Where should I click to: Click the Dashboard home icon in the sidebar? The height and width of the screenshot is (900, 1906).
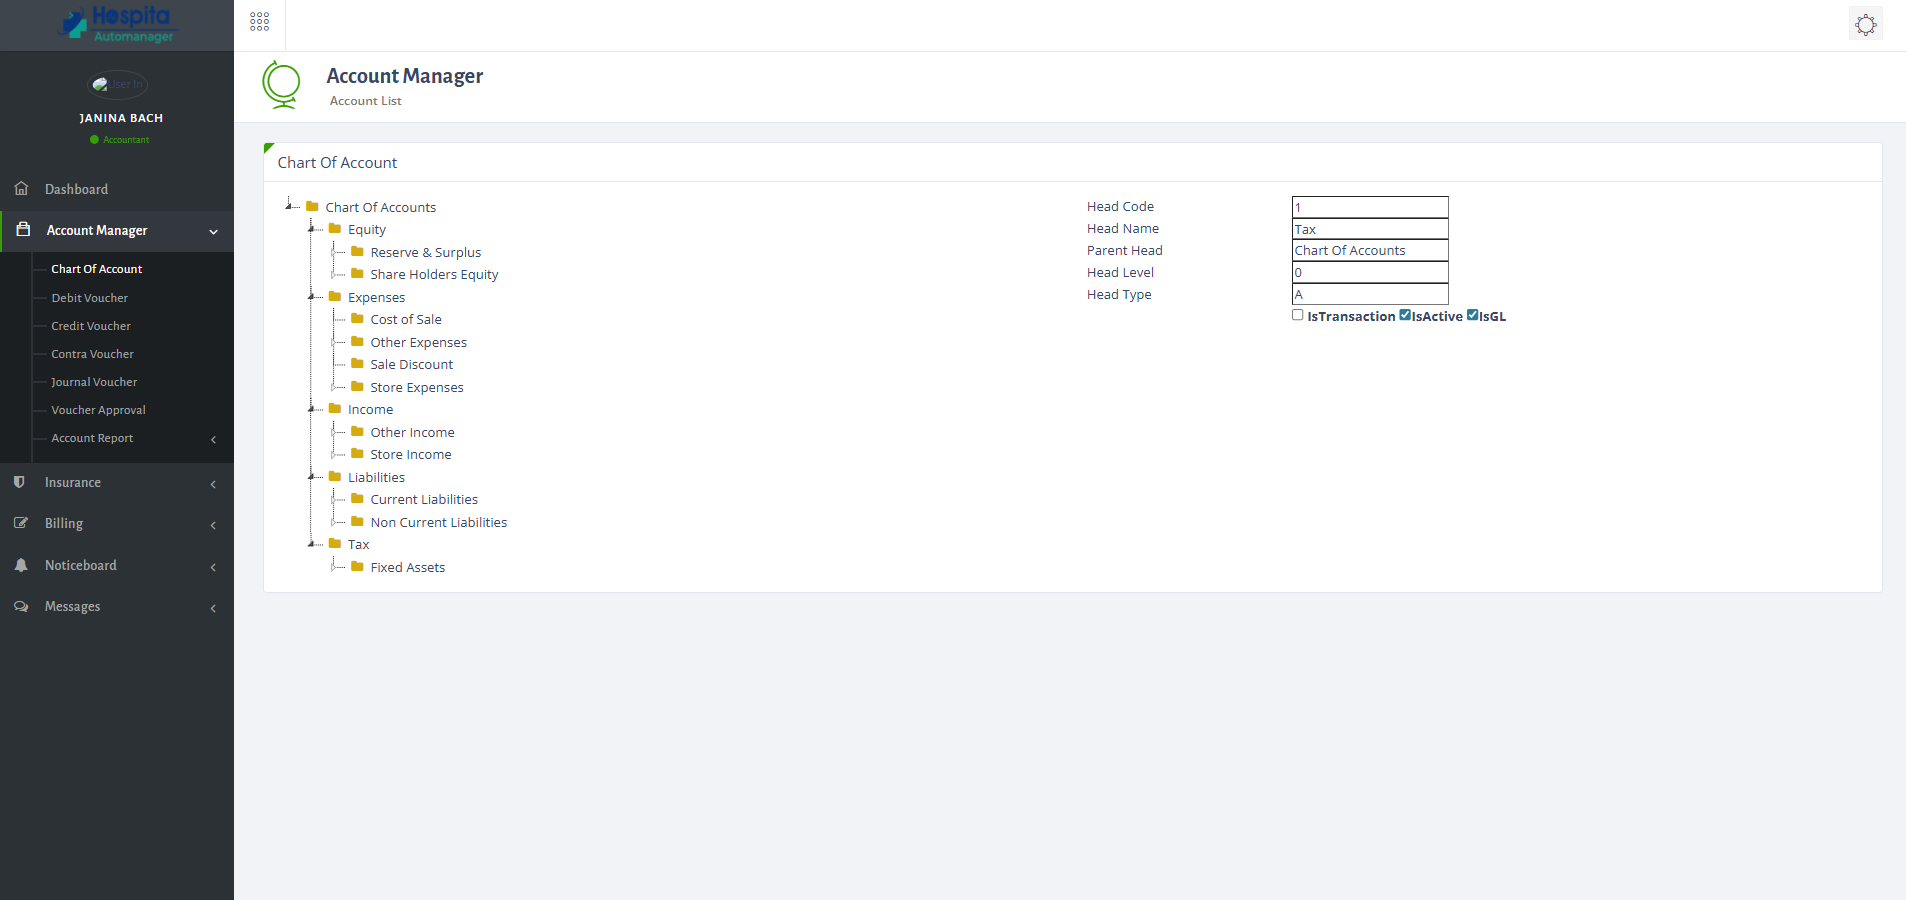coord(21,188)
